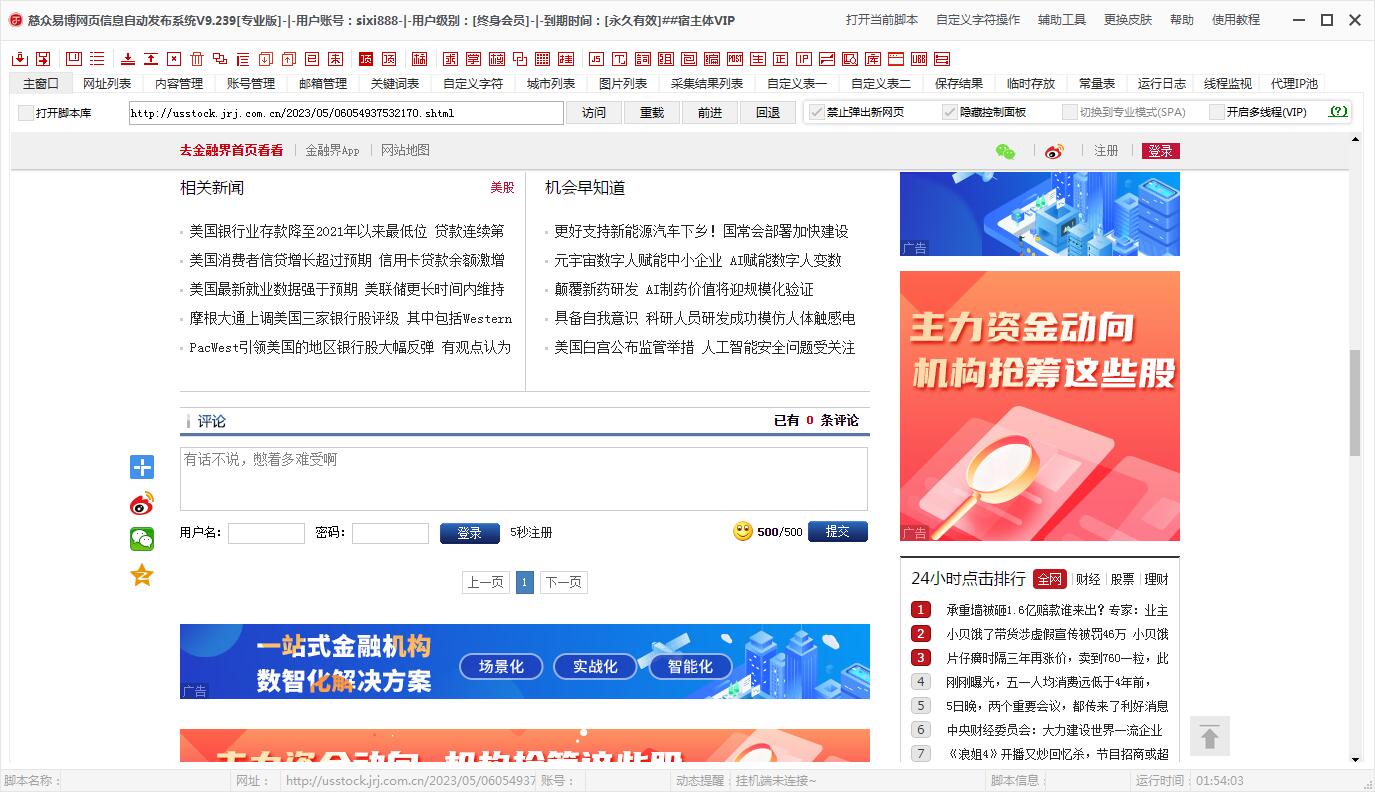1375x792 pixels.
Task: Click the trash can toolbar icon
Action: [197, 59]
